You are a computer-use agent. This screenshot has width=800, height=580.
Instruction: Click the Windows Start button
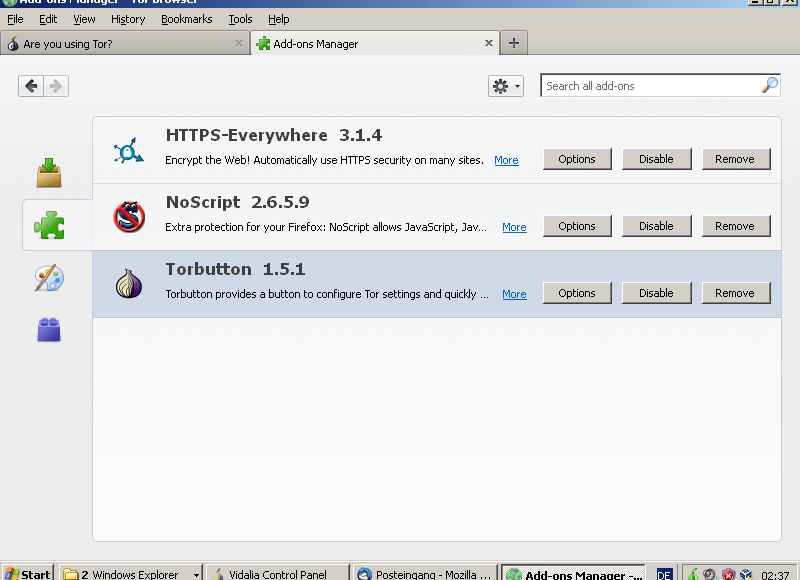[x=29, y=574]
